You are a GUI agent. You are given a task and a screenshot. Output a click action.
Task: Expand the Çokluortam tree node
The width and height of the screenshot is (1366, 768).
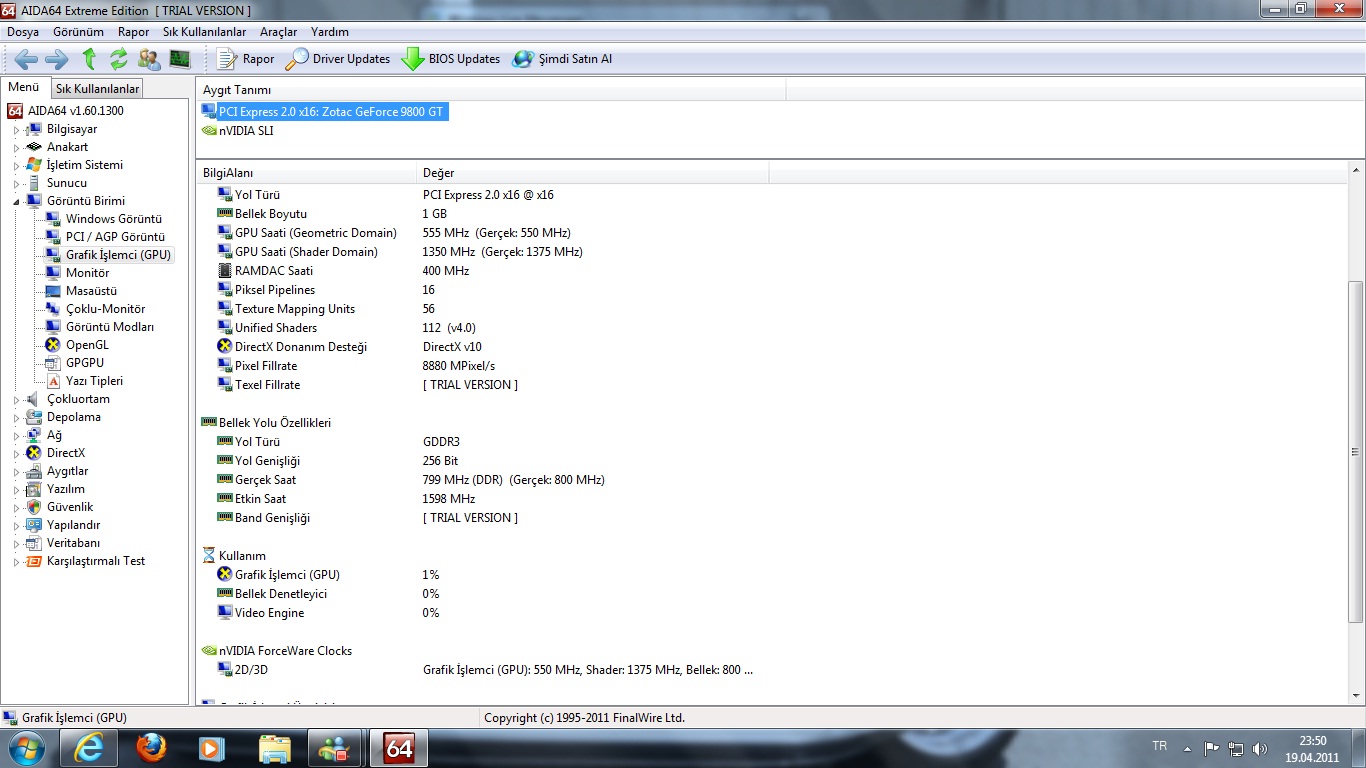[x=16, y=400]
